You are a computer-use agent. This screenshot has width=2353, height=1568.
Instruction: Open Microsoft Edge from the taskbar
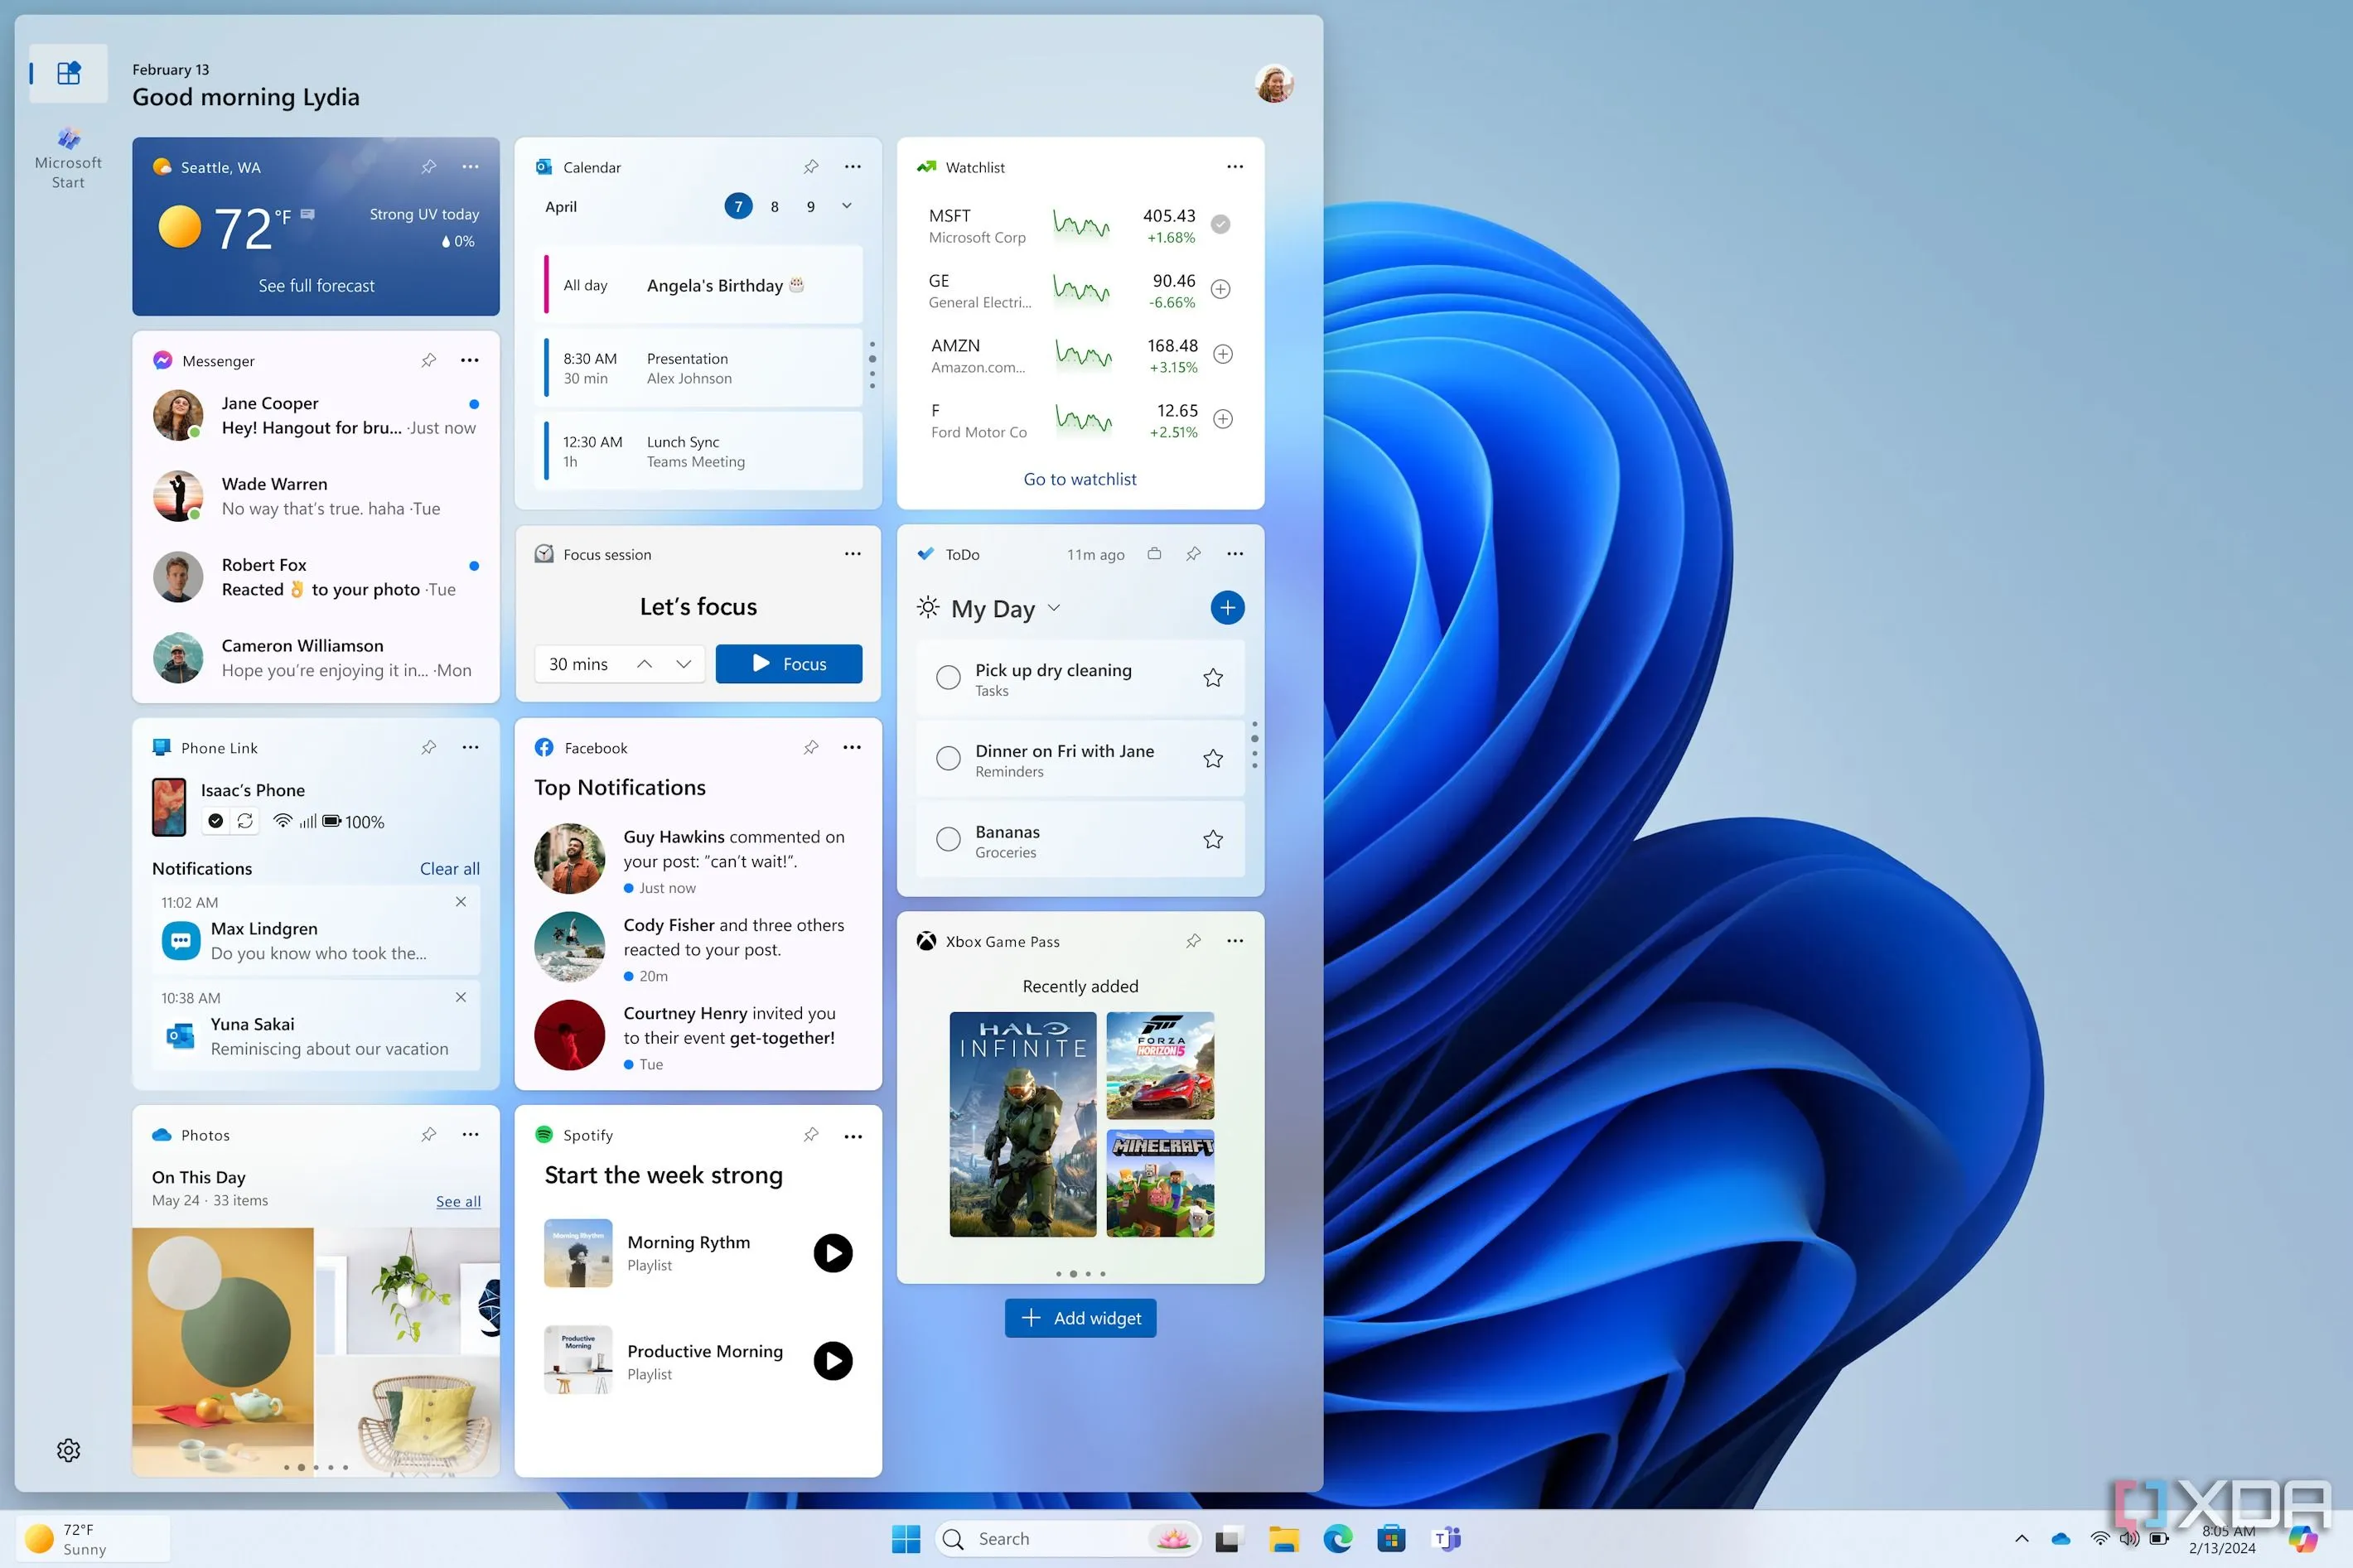point(1337,1537)
